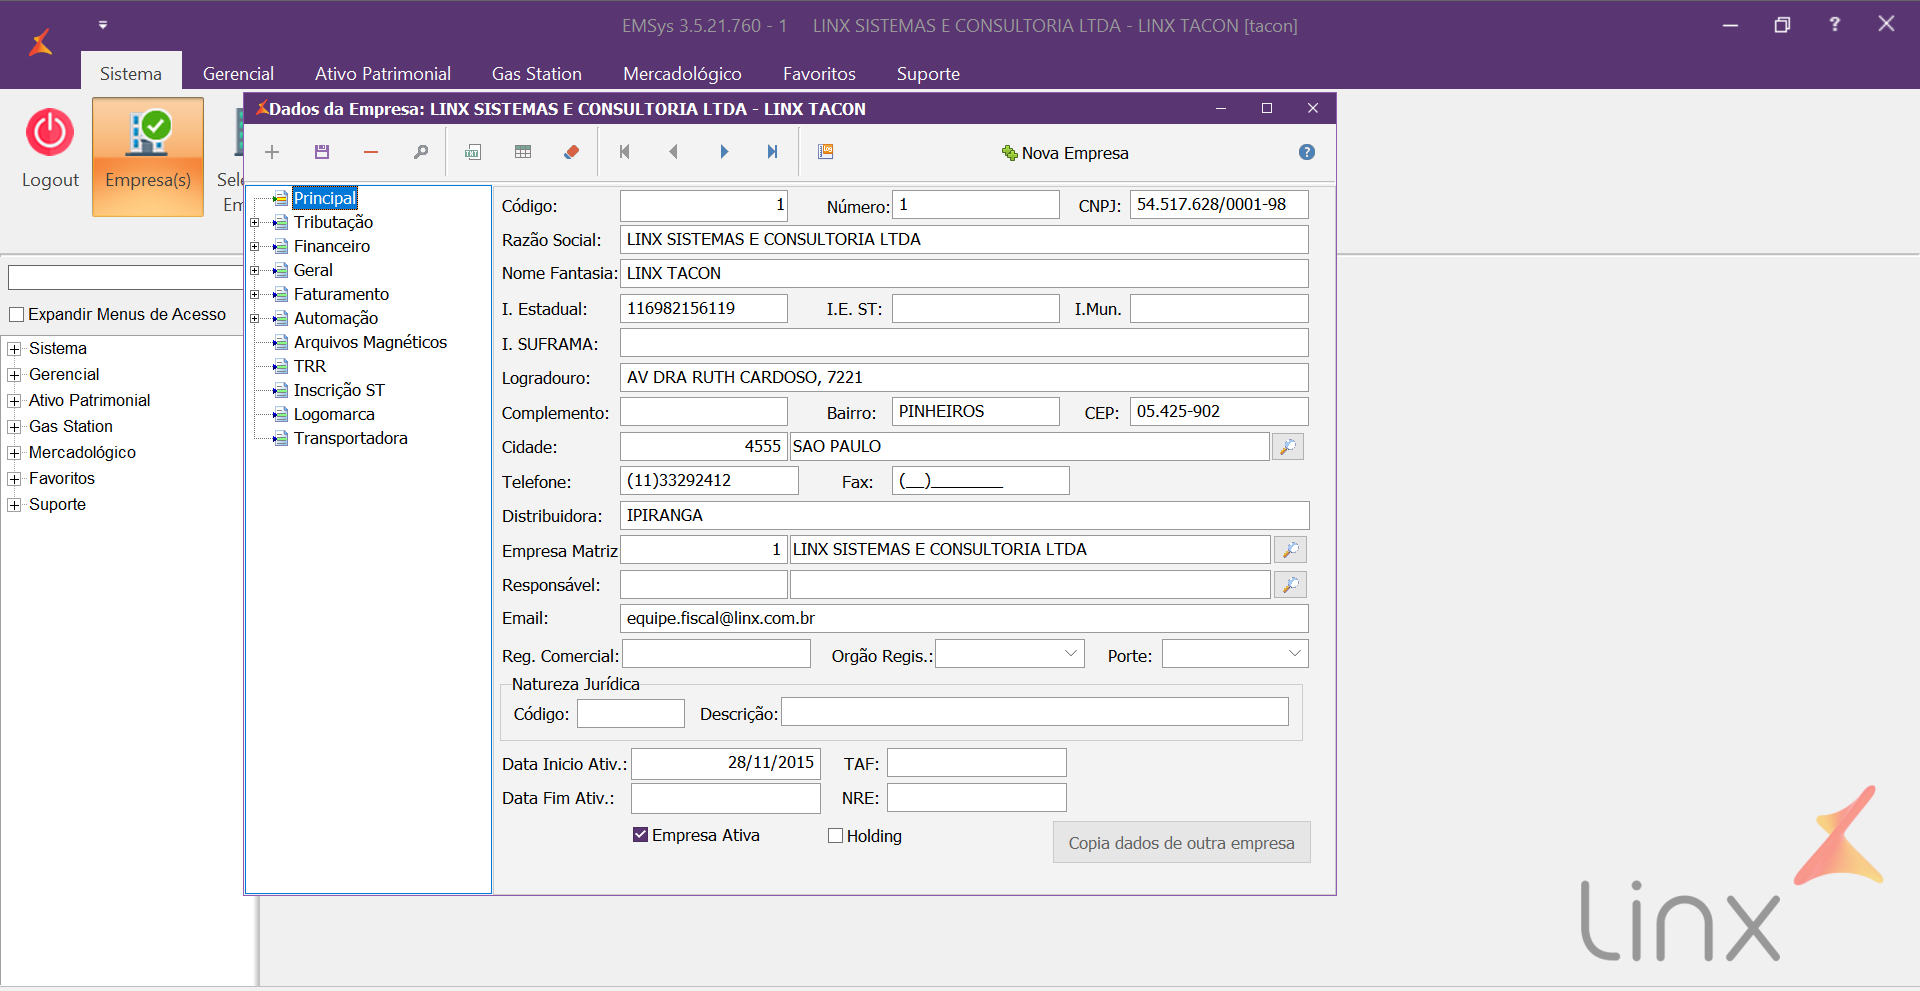Click Copia dados de outra empresa button
The width and height of the screenshot is (1920, 991).
(1181, 843)
